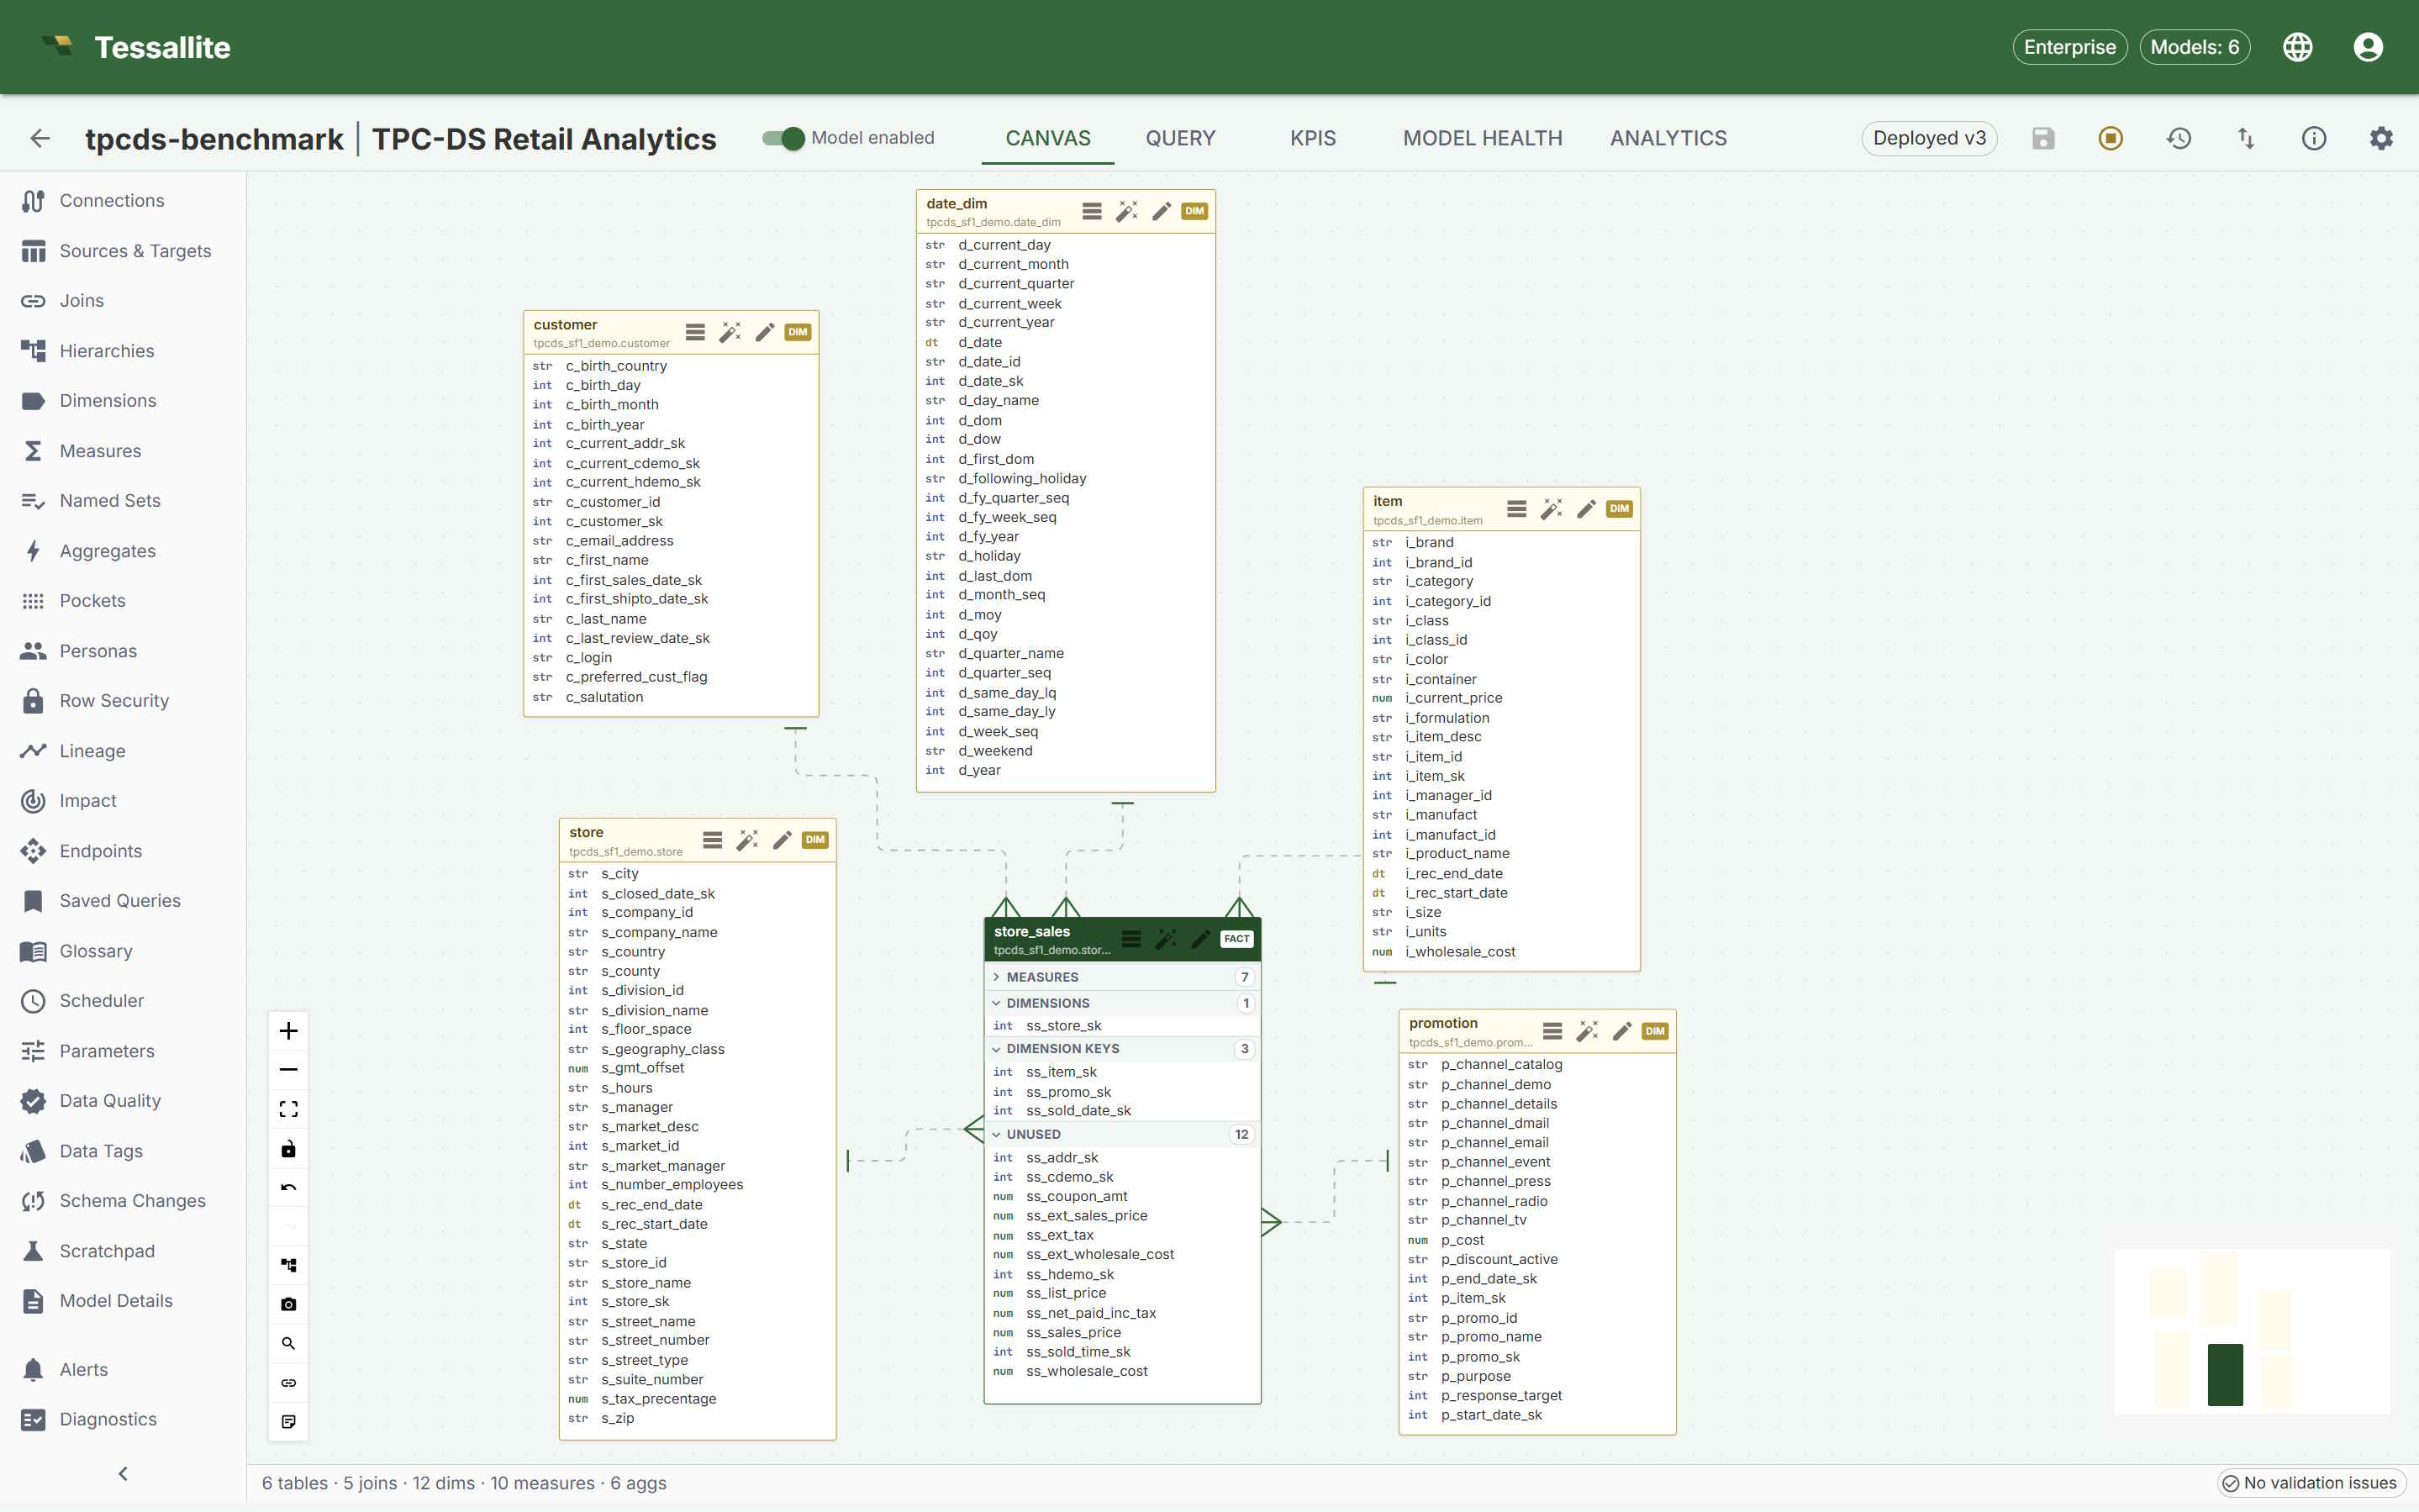Open version history clock icon
The width and height of the screenshot is (2419, 1512).
tap(2178, 138)
